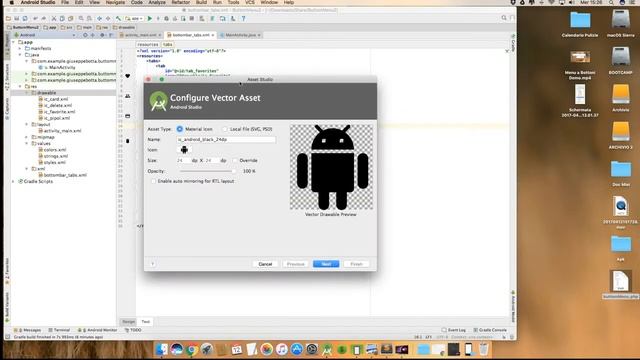Open the File menu
This screenshot has height=360, width=640.
point(65,2)
